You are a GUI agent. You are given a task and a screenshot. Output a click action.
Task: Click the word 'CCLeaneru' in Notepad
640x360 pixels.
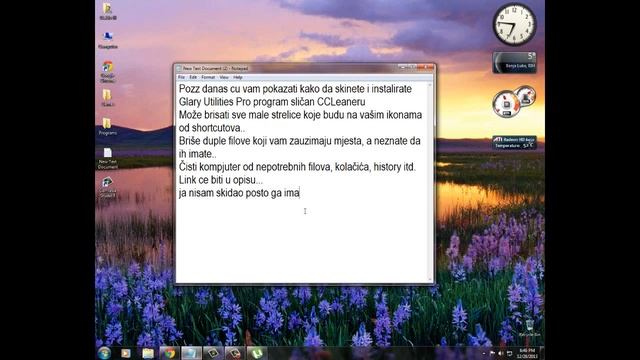tap(341, 102)
